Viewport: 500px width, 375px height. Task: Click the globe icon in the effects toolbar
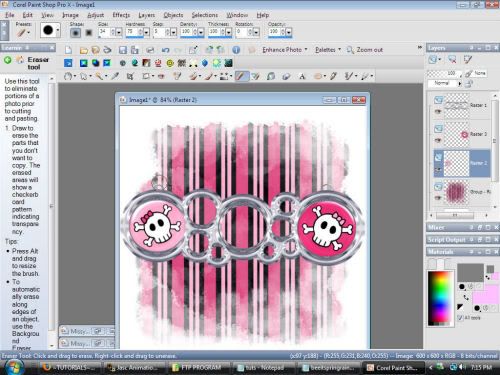coord(135,63)
